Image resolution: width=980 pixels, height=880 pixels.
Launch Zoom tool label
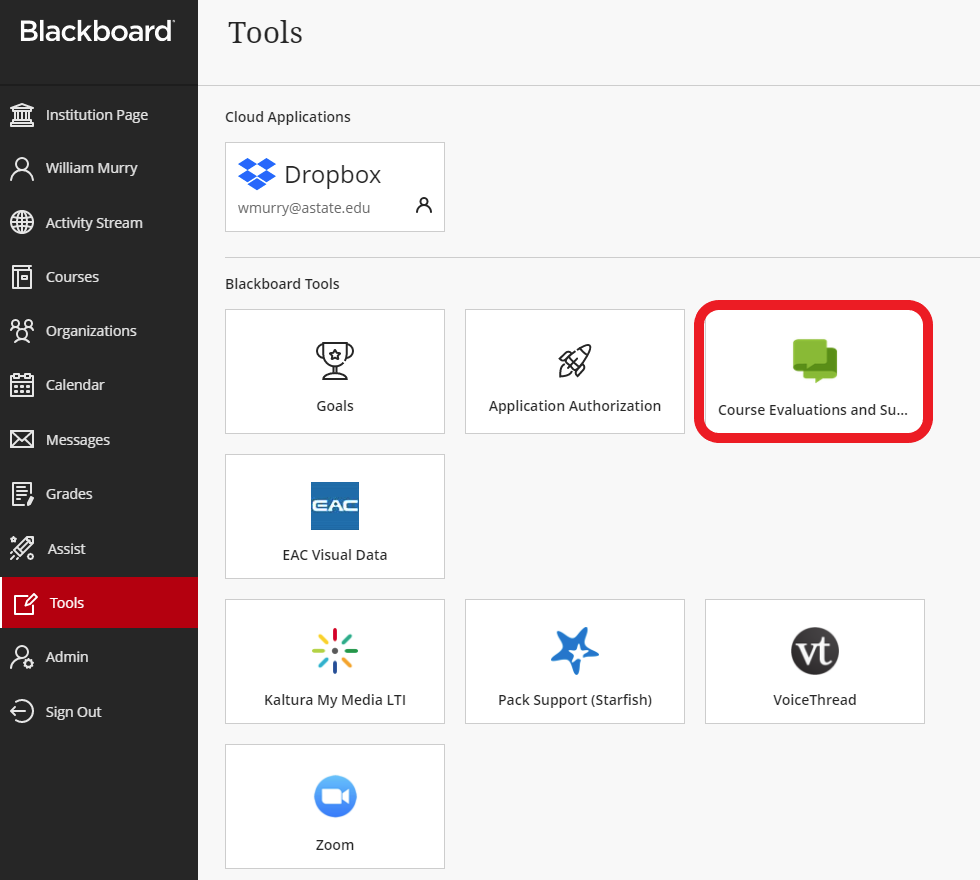click(x=335, y=845)
